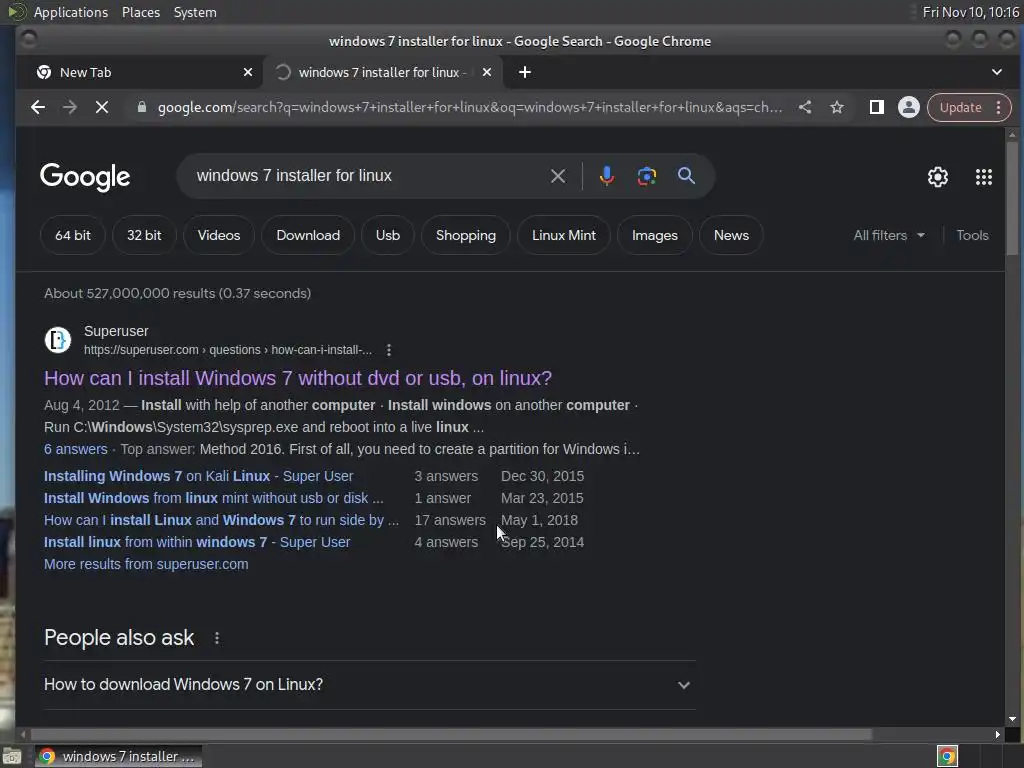This screenshot has height=768, width=1024.
Task: Open How can I install Windows 7 result
Action: (298, 378)
